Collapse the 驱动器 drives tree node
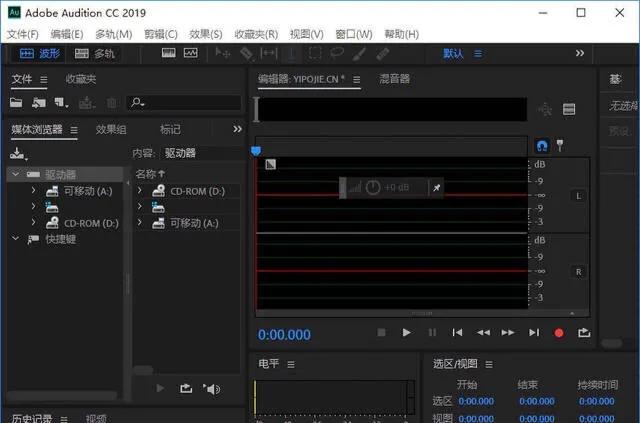 15,174
